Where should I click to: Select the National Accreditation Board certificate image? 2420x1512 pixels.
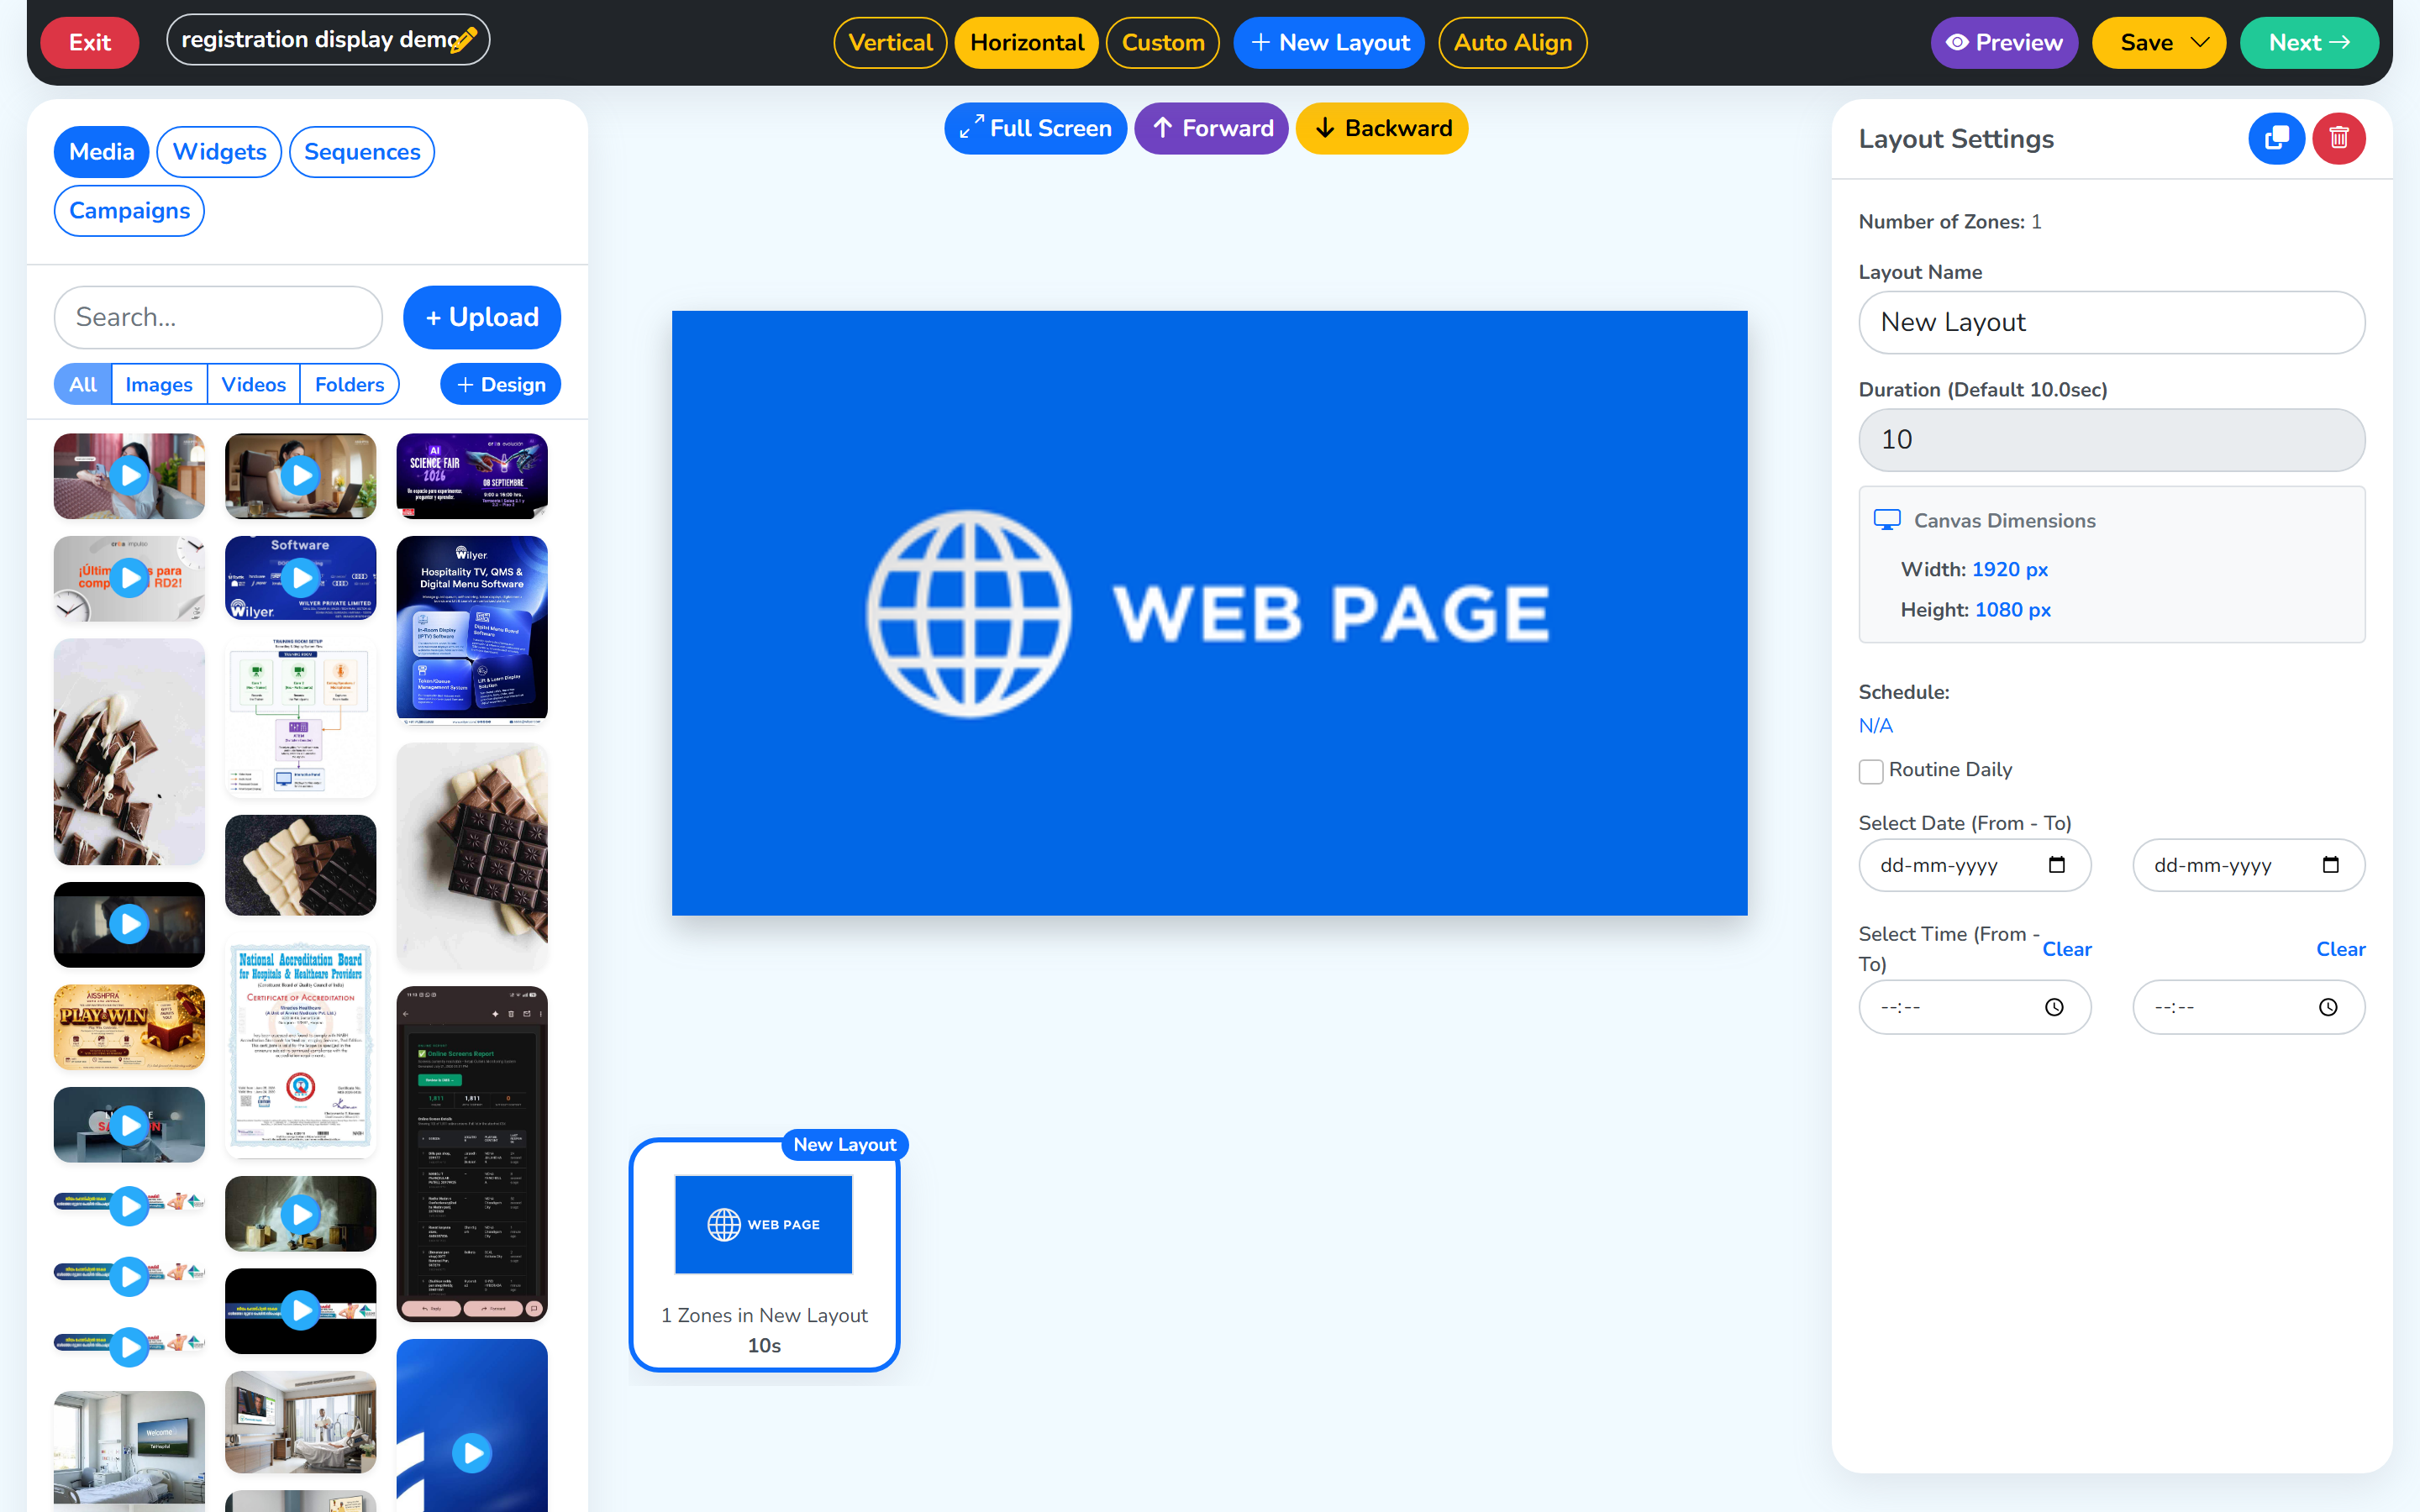pos(300,1048)
